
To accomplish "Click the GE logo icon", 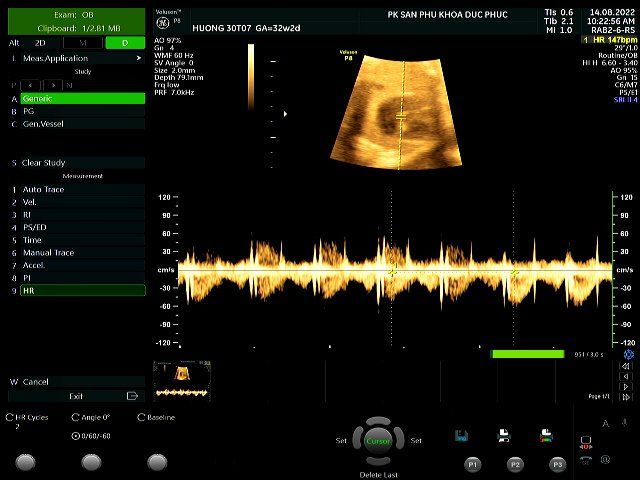I will click(x=162, y=23).
